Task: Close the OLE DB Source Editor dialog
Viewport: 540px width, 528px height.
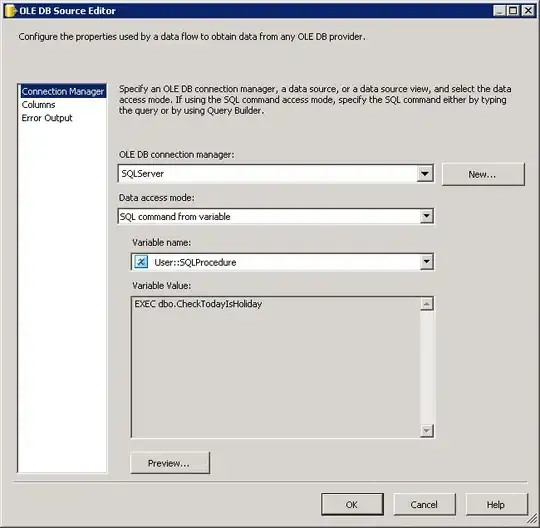Action: pyautogui.click(x=528, y=11)
